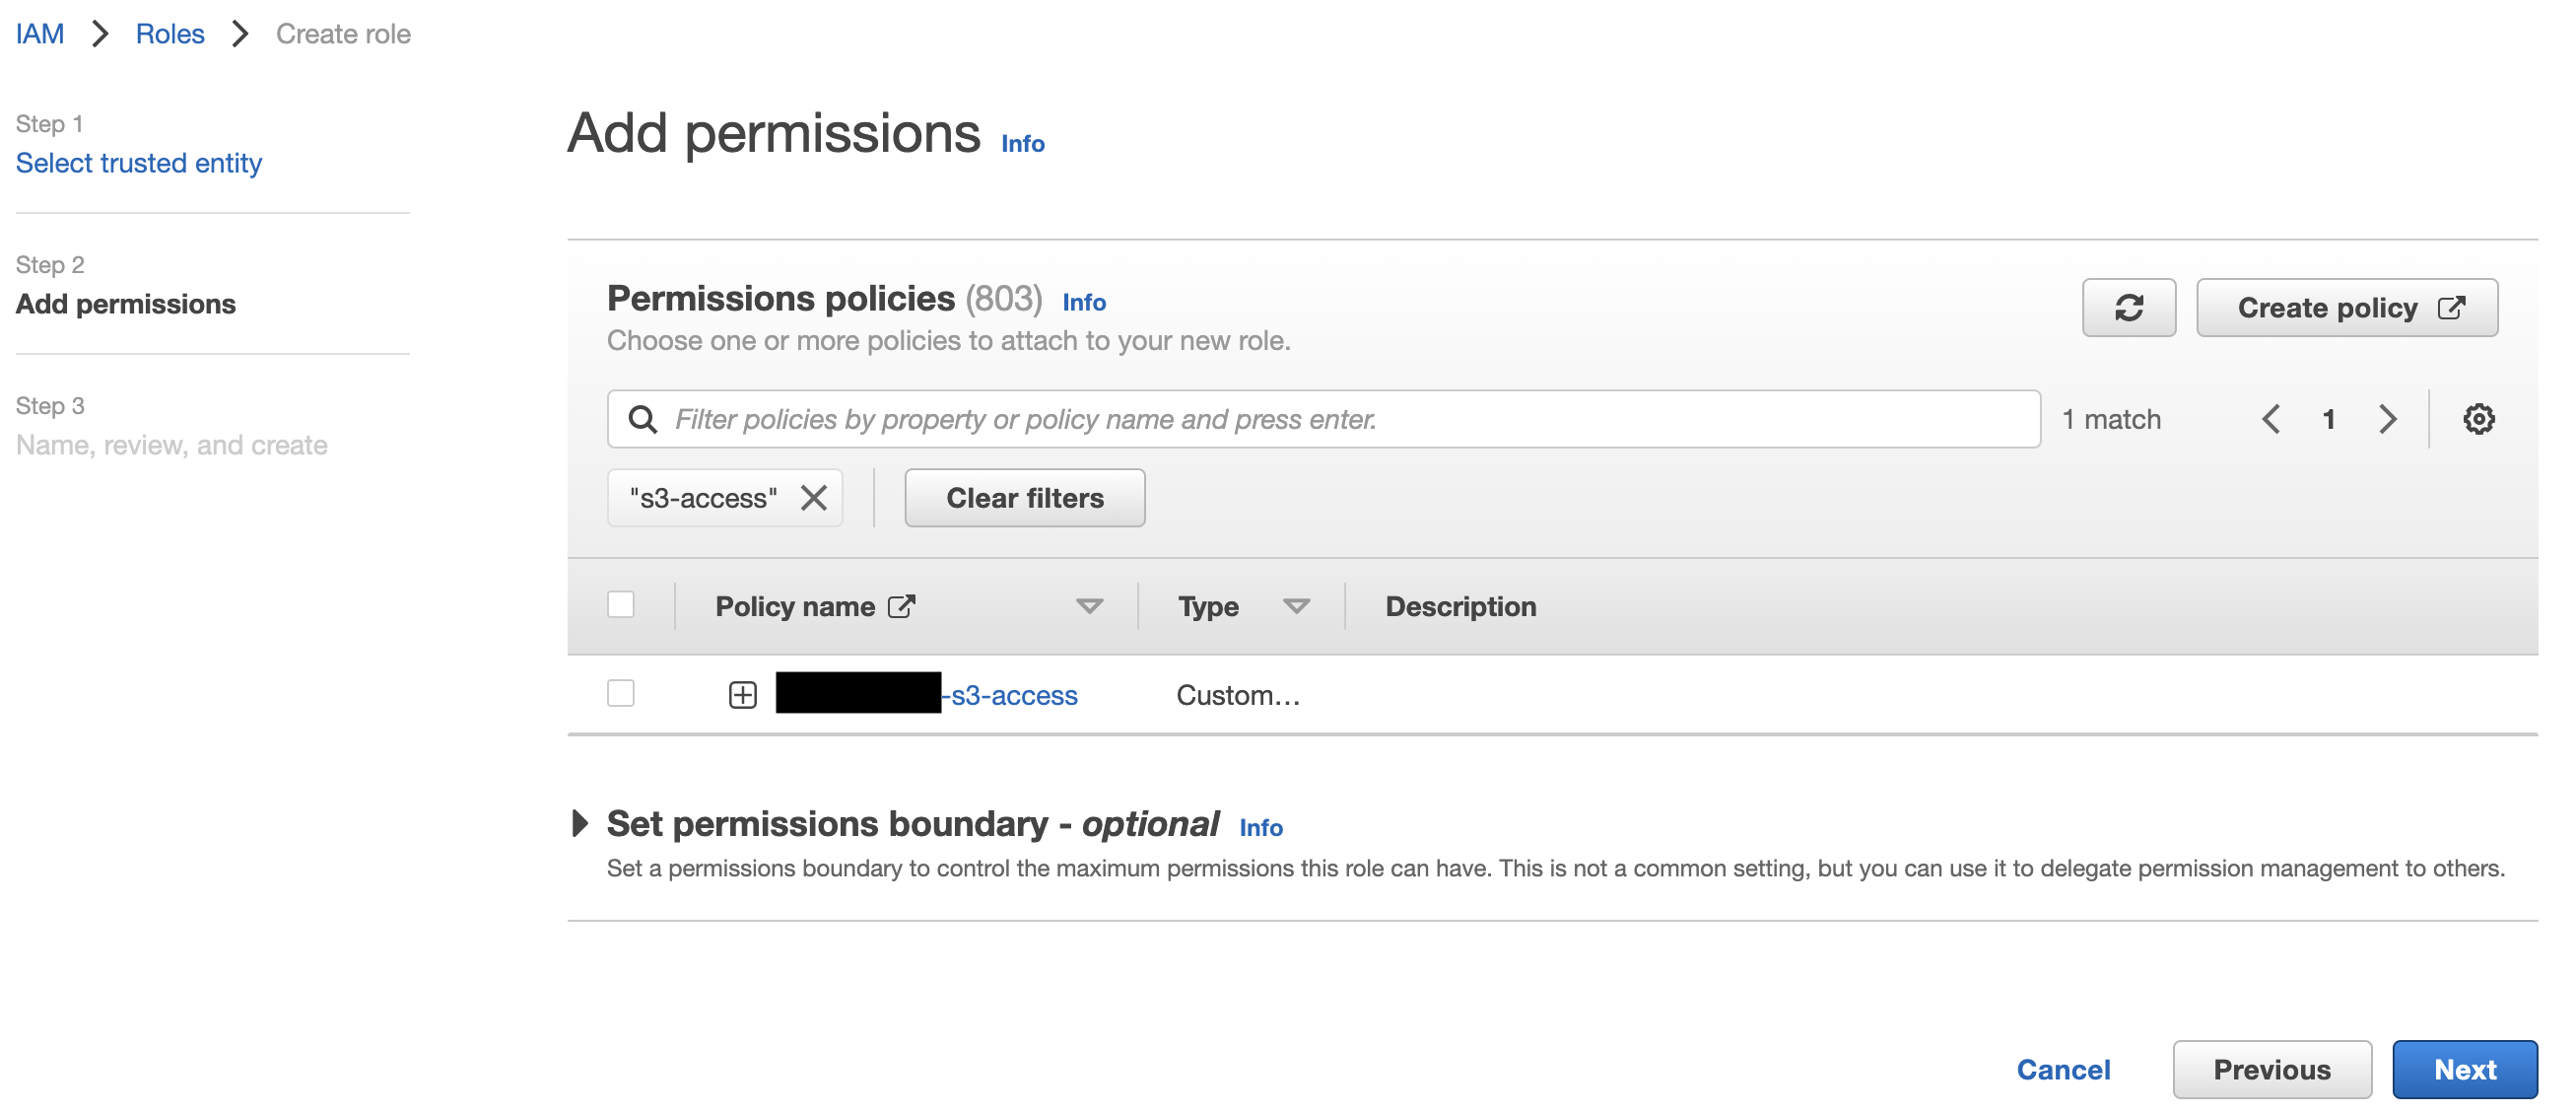The width and height of the screenshot is (2576, 1112).
Task: Go to Step 1 Select trusted entity
Action: [x=139, y=163]
